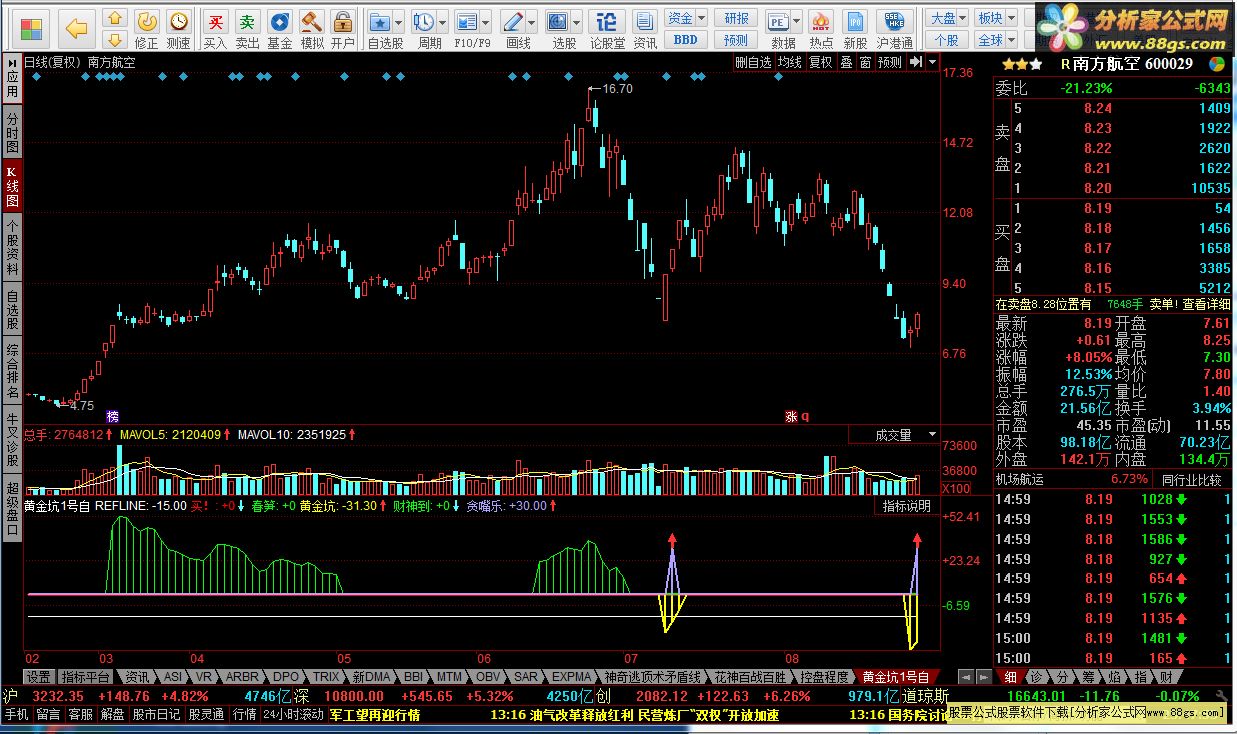
Task: Open the 修正 (correction) tool
Action: [146, 29]
